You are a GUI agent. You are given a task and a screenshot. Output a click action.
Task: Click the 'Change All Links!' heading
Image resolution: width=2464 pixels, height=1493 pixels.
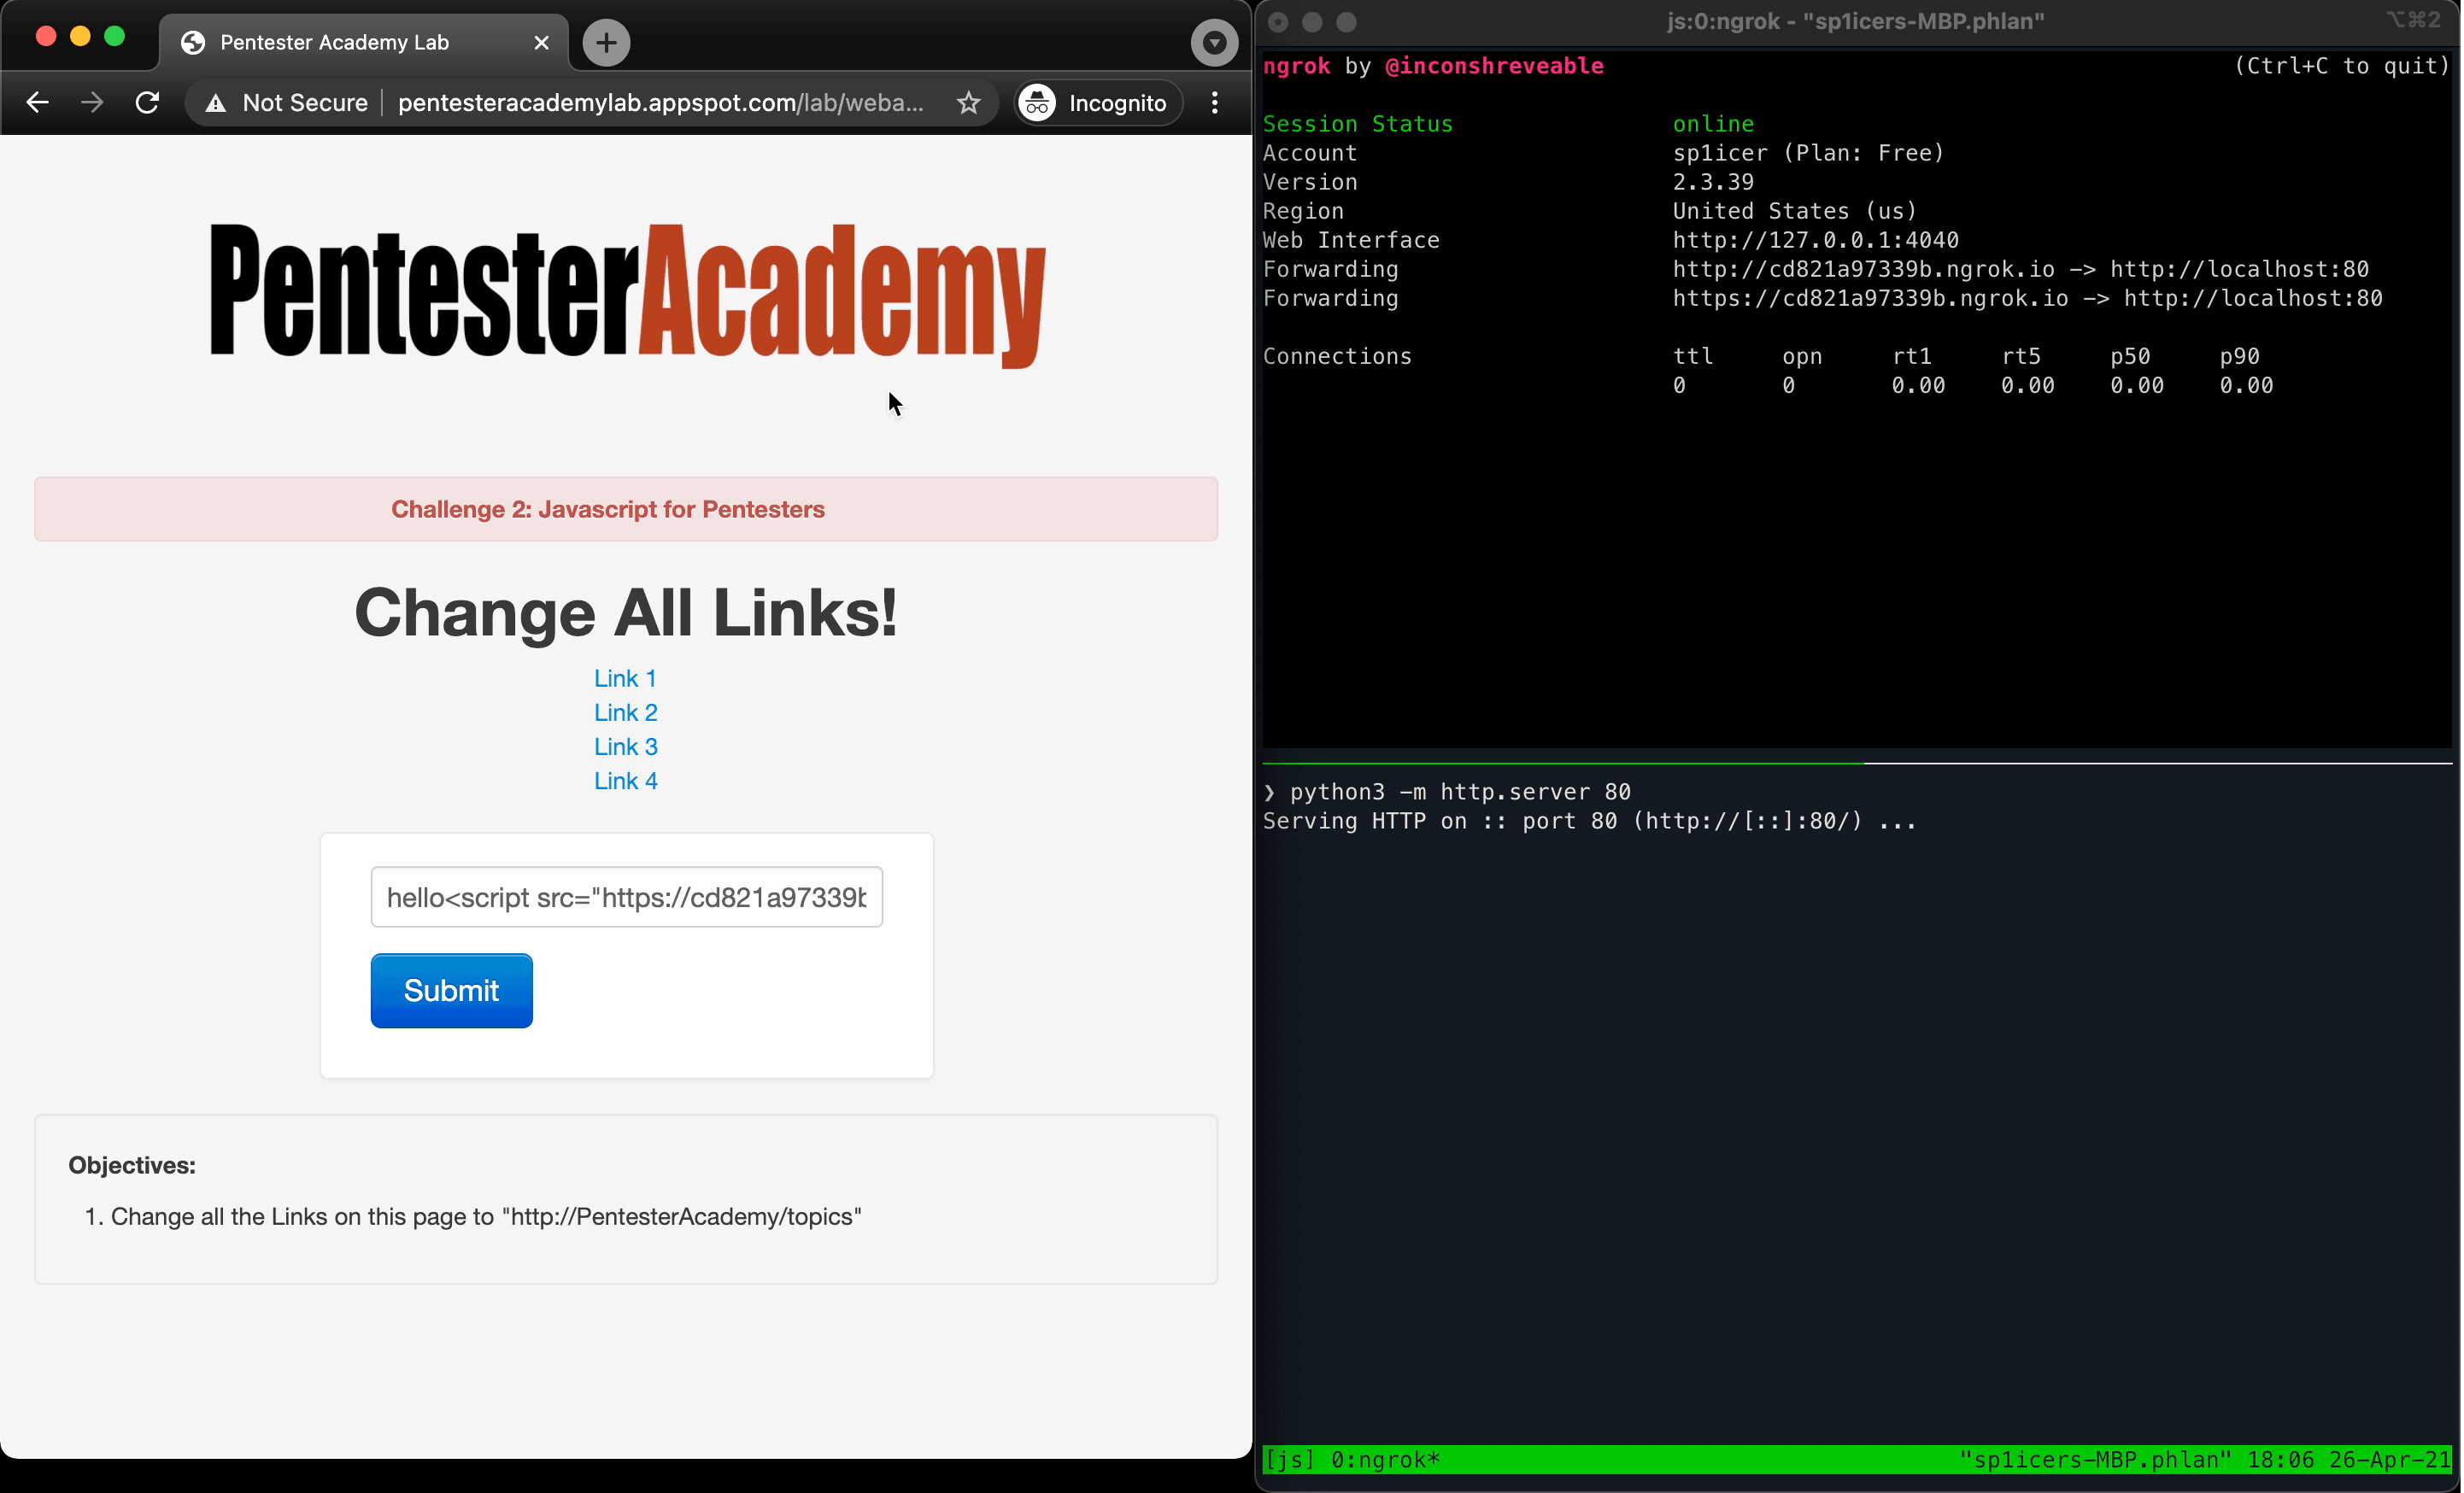coord(626,613)
